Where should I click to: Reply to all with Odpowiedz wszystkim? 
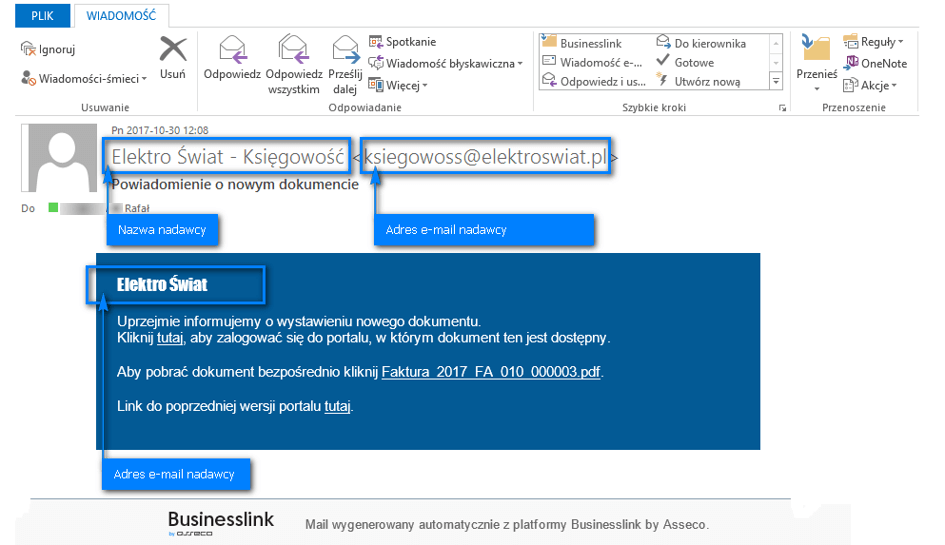[x=294, y=65]
